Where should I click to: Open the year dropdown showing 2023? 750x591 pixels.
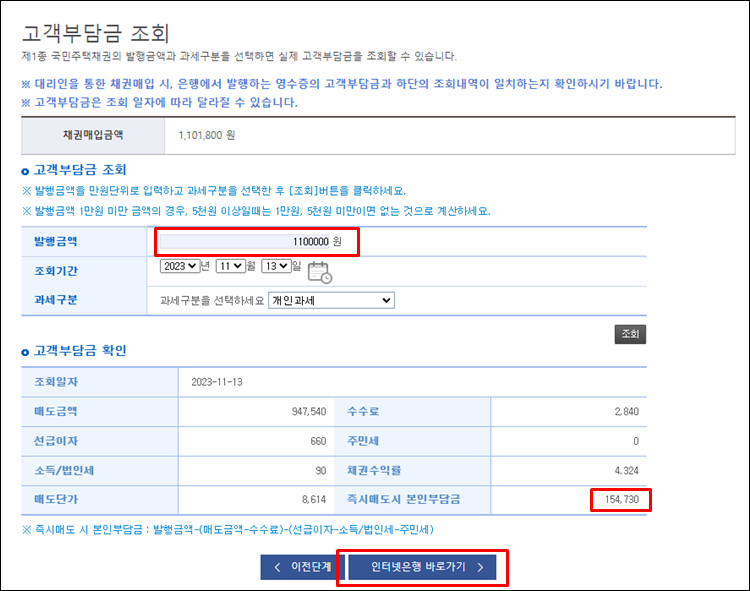(x=180, y=266)
